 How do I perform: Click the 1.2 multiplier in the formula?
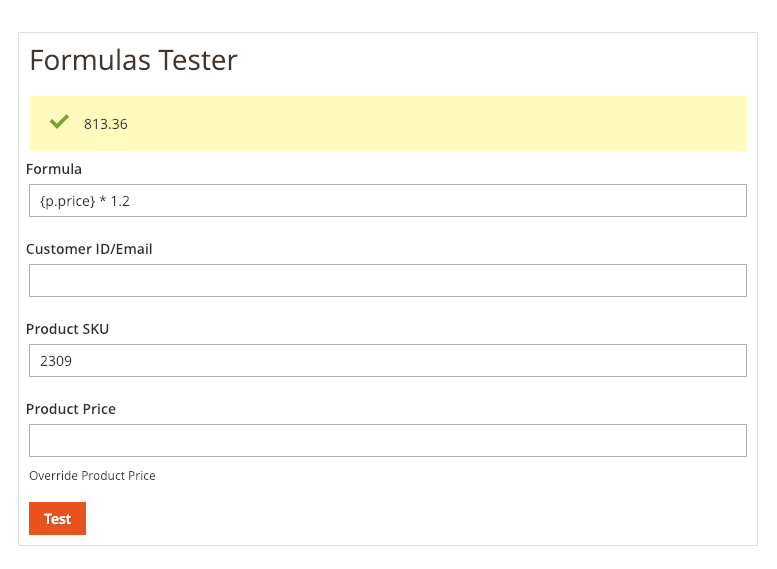tap(120, 201)
